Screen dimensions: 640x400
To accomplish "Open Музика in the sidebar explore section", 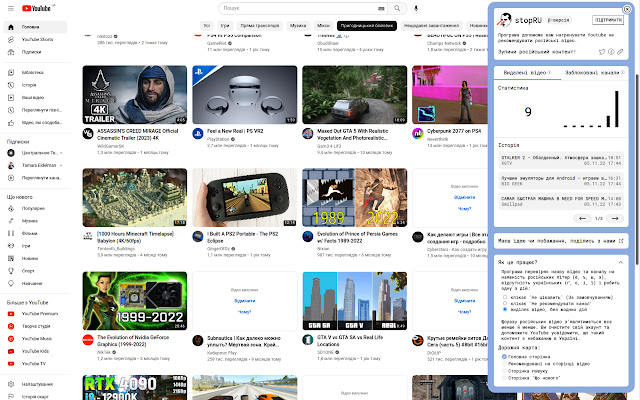I will (x=35, y=221).
